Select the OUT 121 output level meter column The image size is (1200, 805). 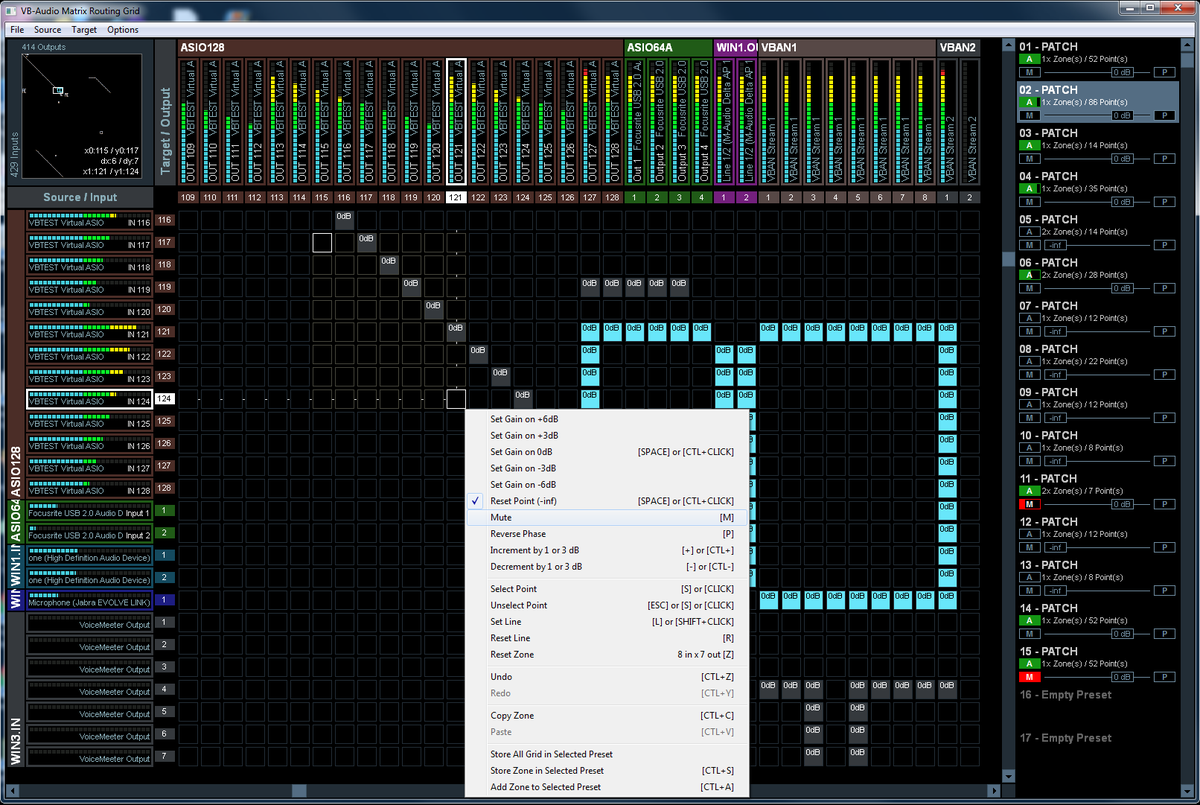pyautogui.click(x=456, y=121)
